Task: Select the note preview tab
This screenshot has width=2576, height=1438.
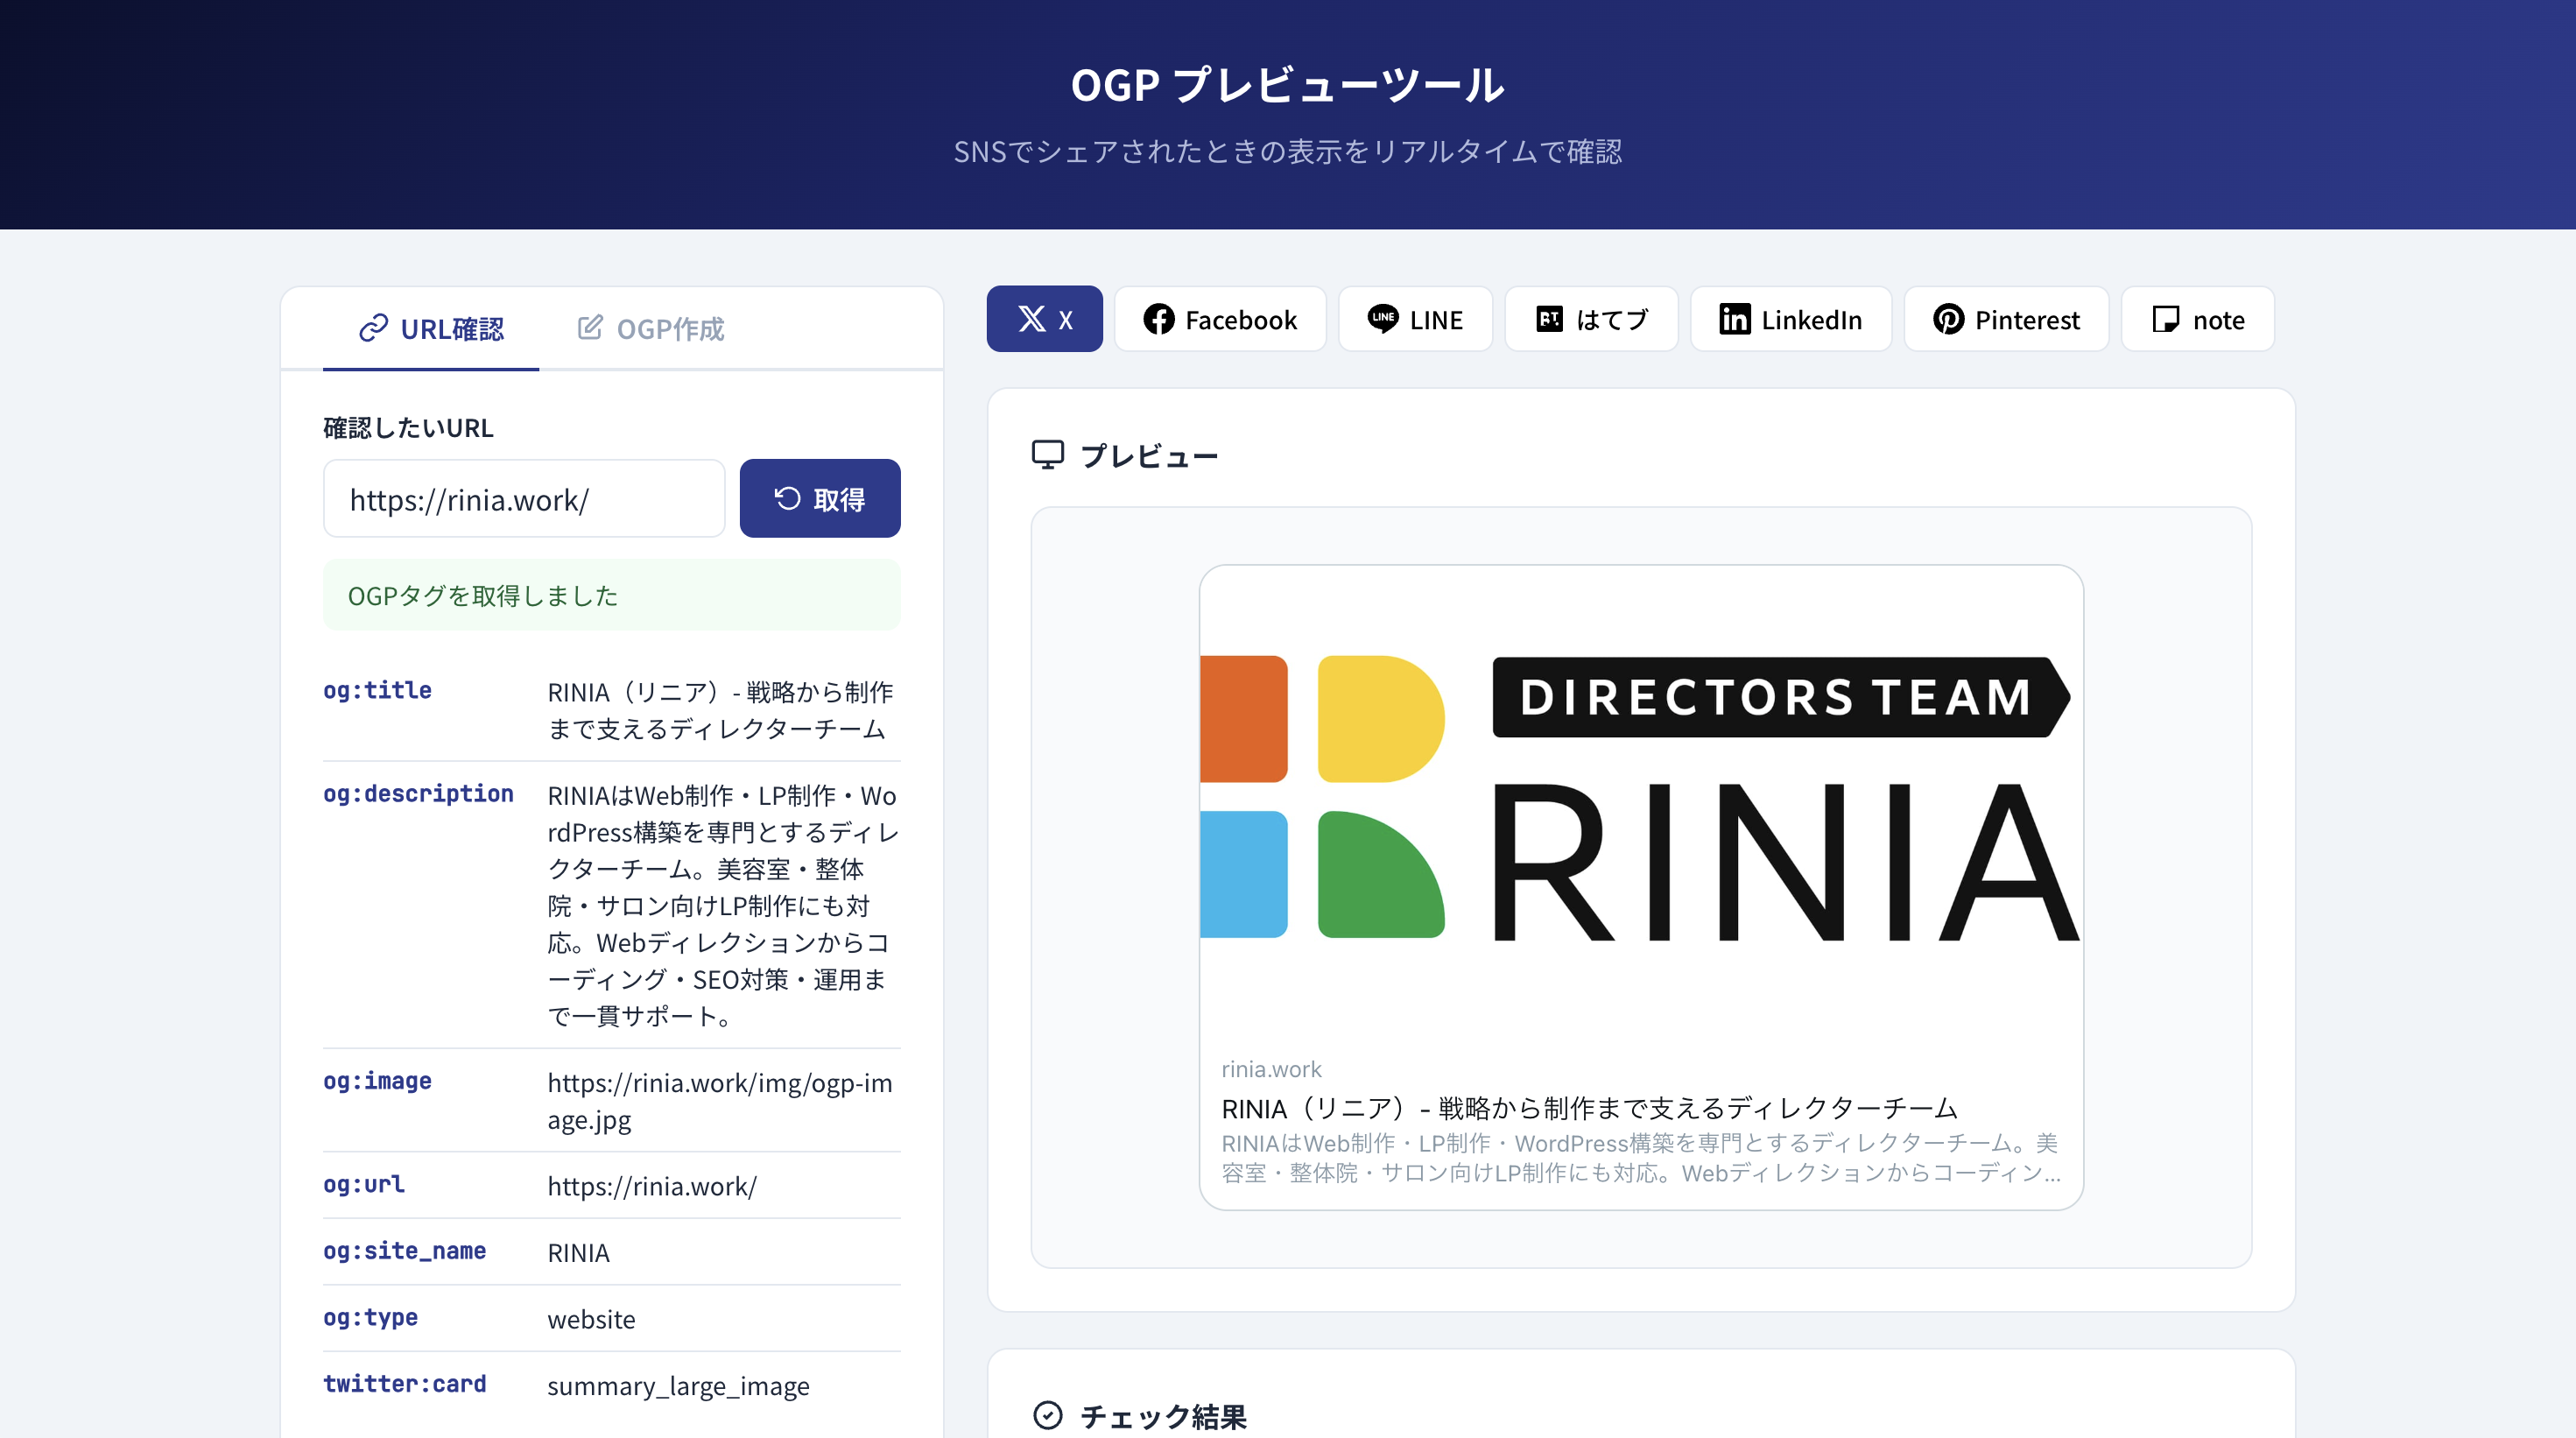Action: [2197, 319]
